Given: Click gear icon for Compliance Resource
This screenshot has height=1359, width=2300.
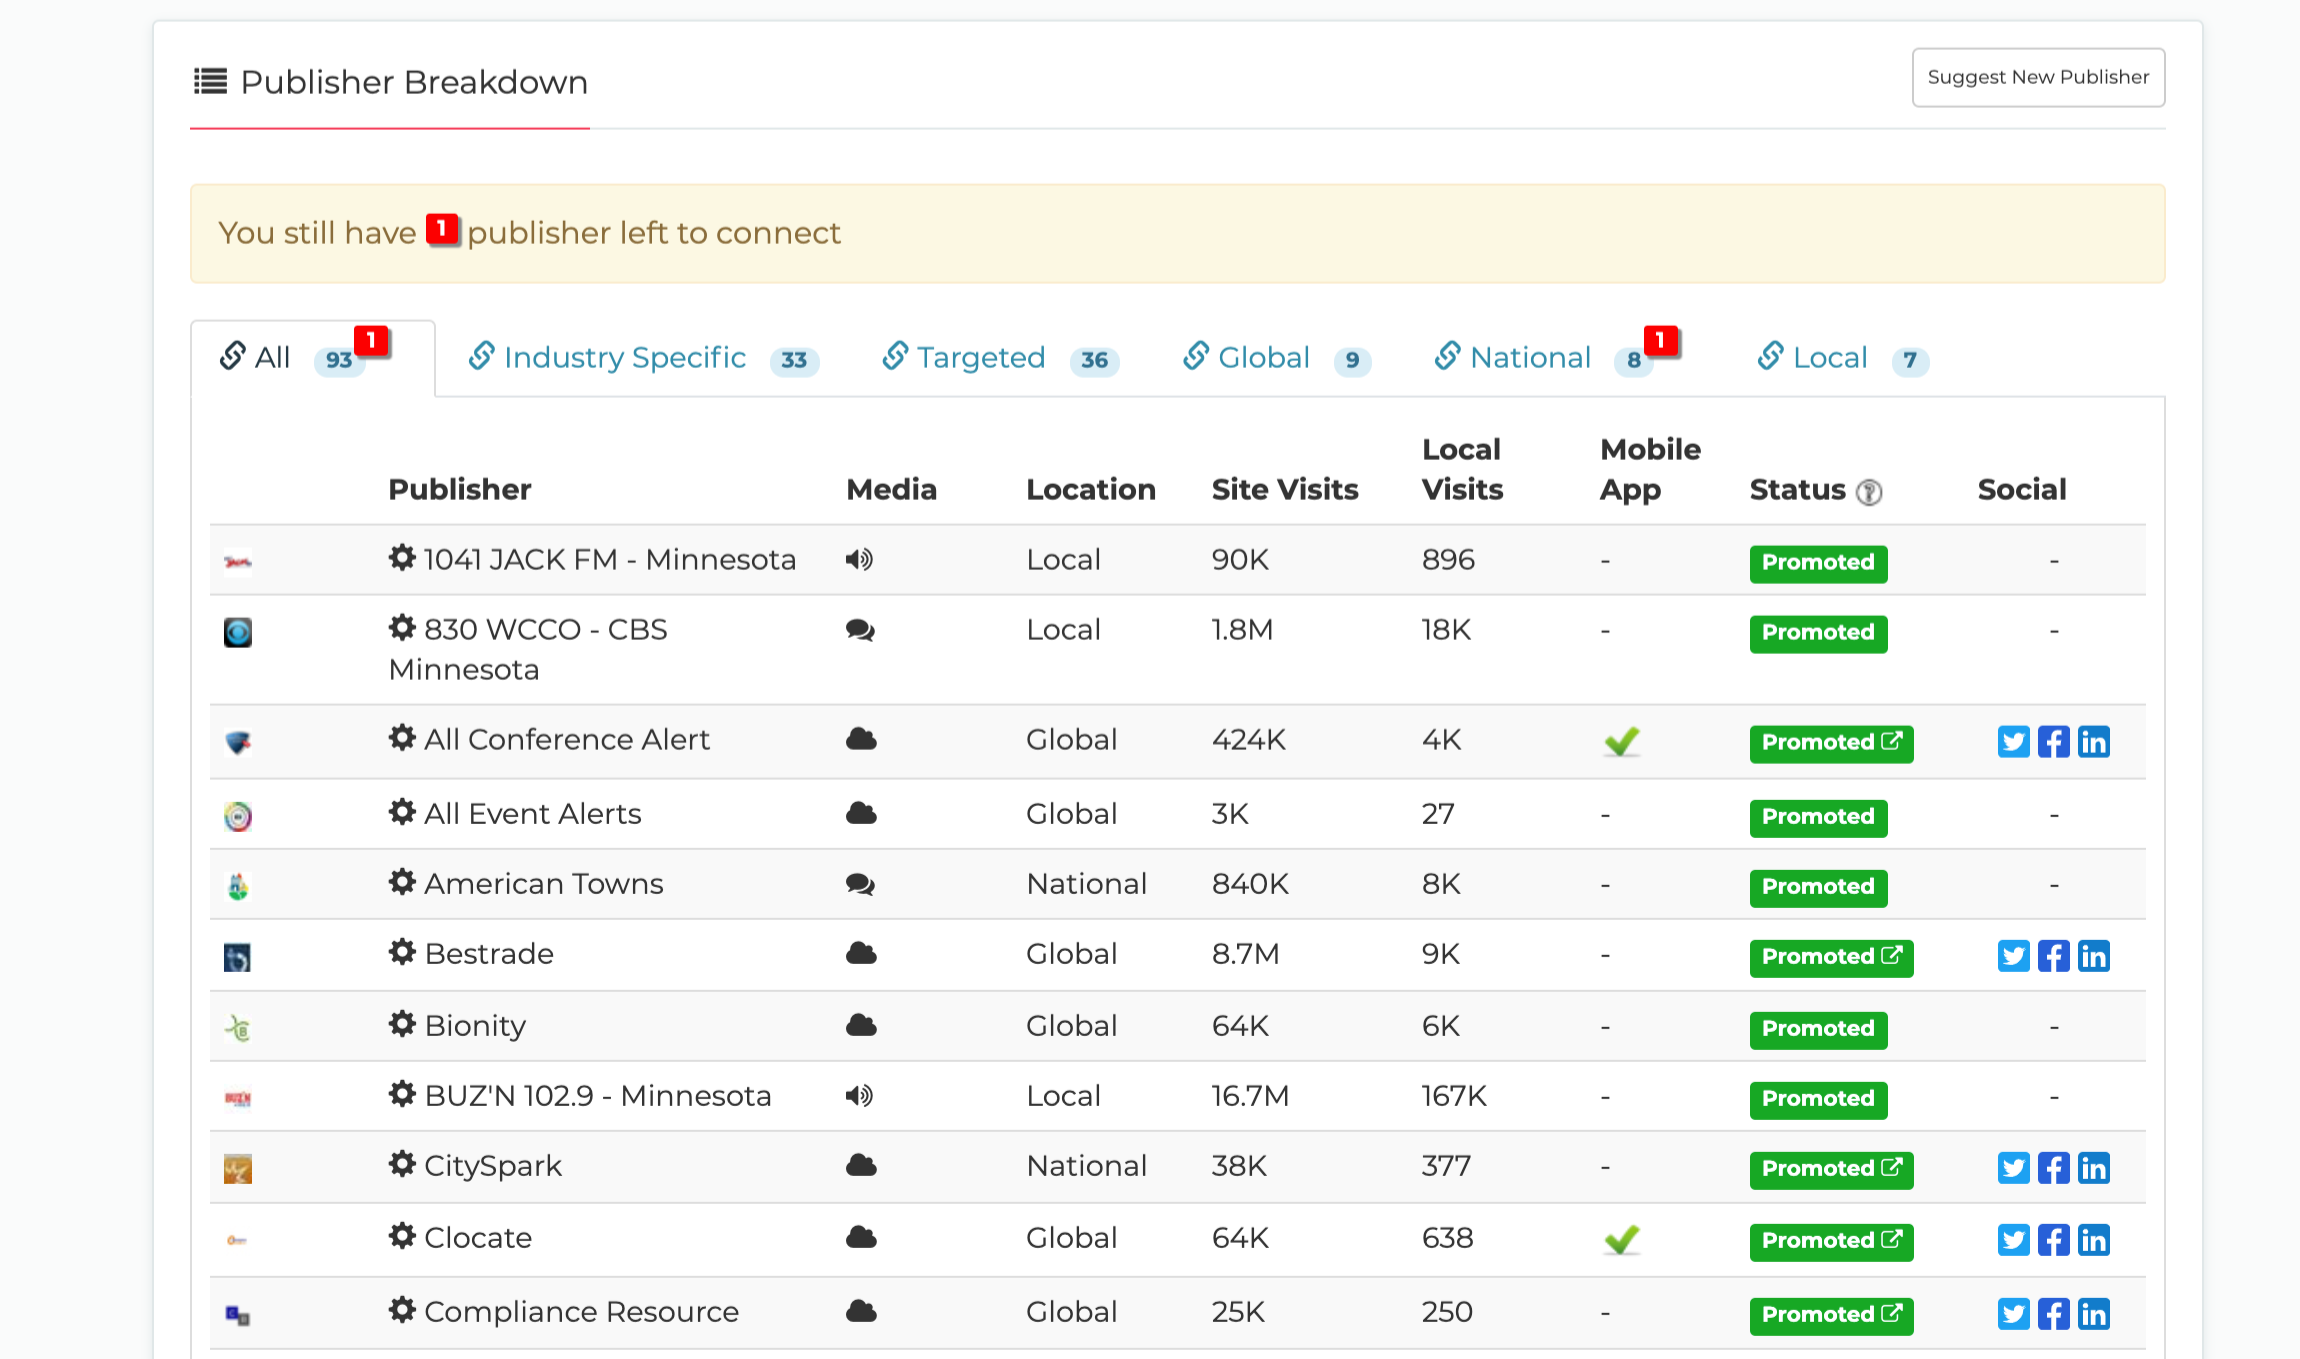Looking at the screenshot, I should [402, 1310].
